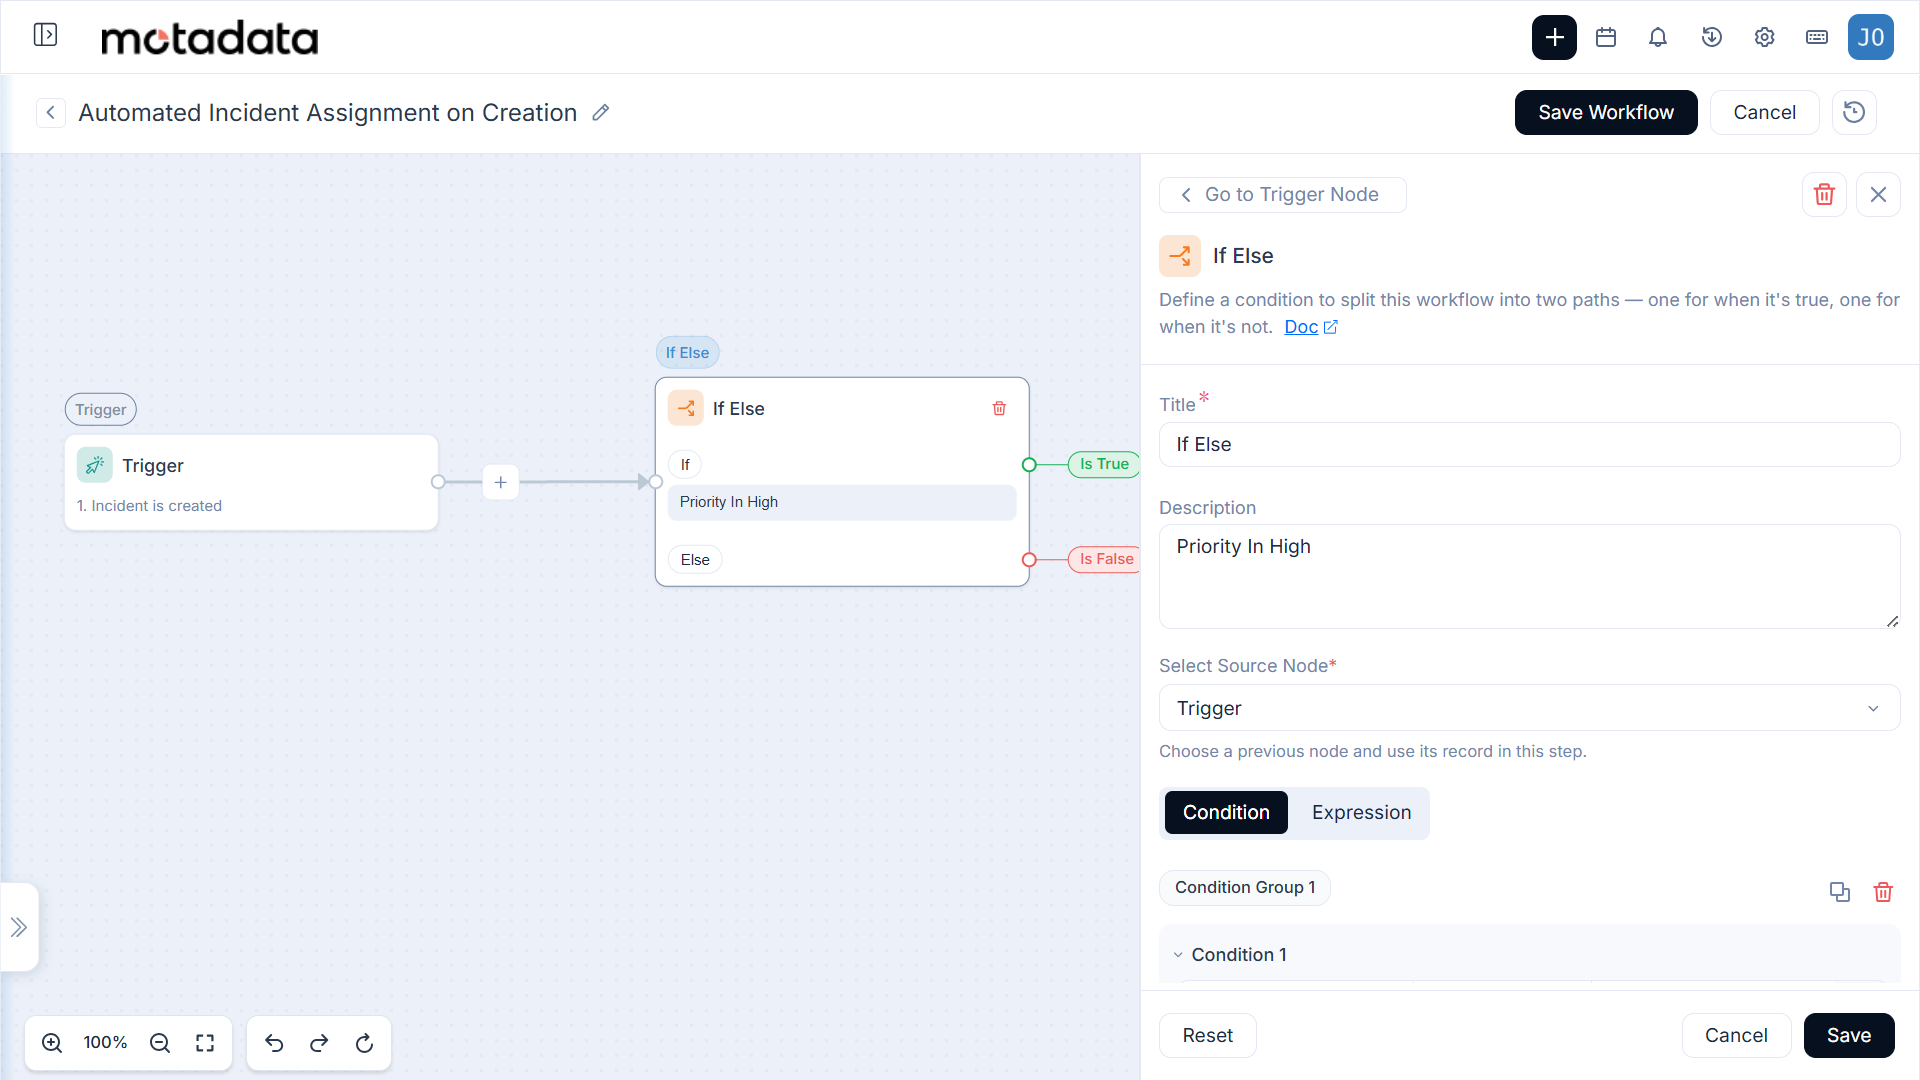The height and width of the screenshot is (1080, 1920).
Task: Add node using plus connector after Trigger
Action: 500,482
